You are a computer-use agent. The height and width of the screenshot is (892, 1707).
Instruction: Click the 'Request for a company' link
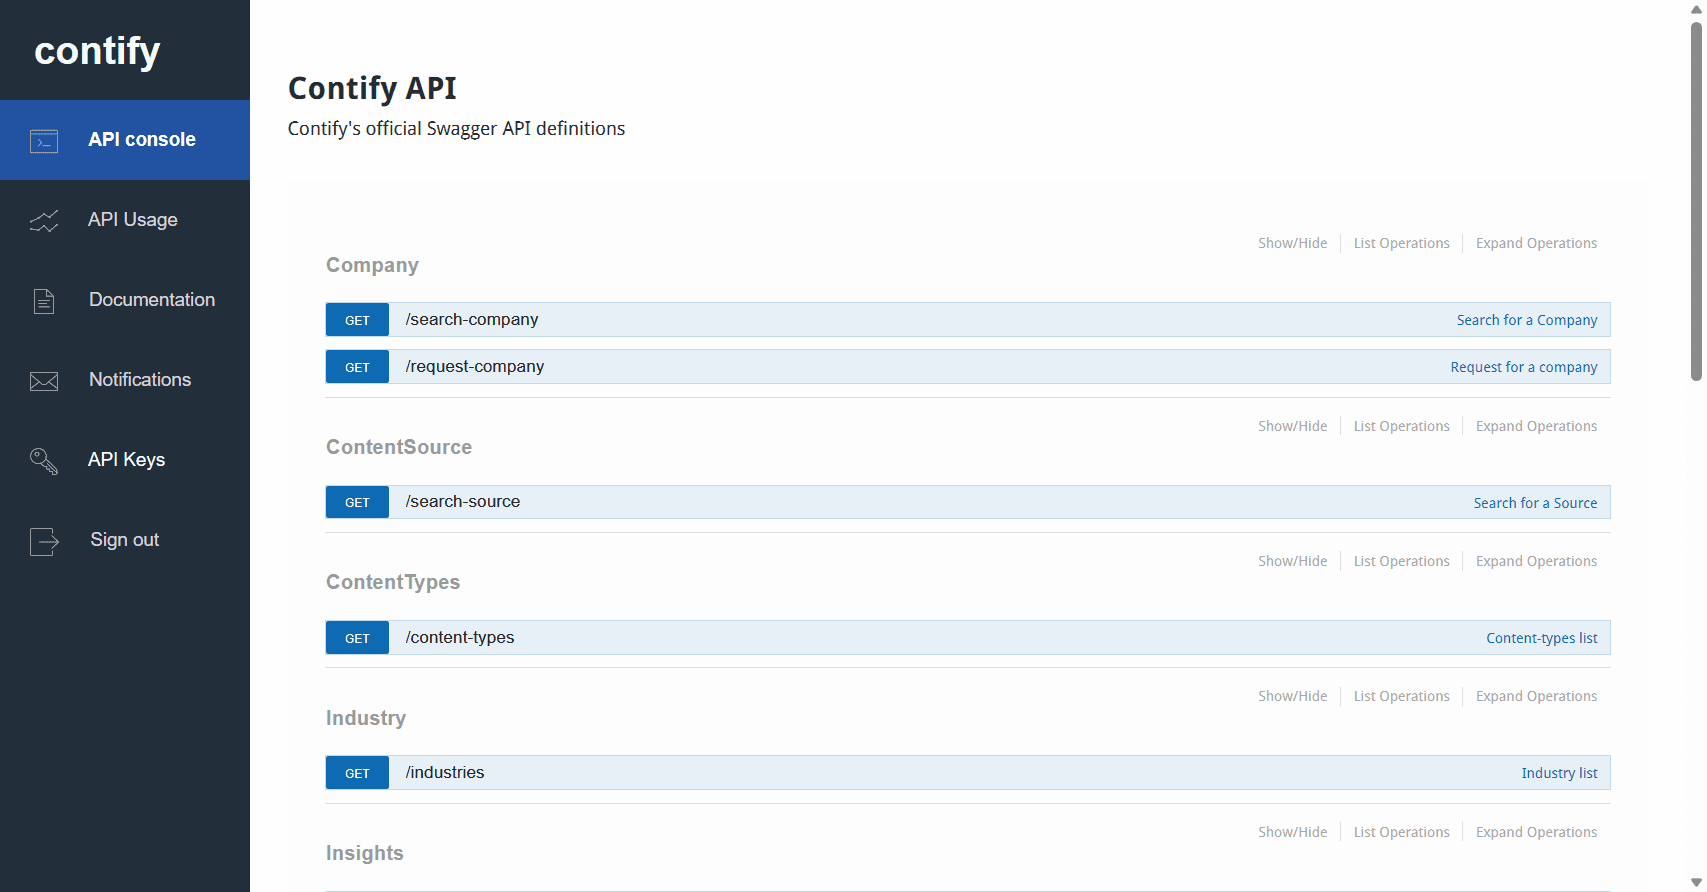1523,368
